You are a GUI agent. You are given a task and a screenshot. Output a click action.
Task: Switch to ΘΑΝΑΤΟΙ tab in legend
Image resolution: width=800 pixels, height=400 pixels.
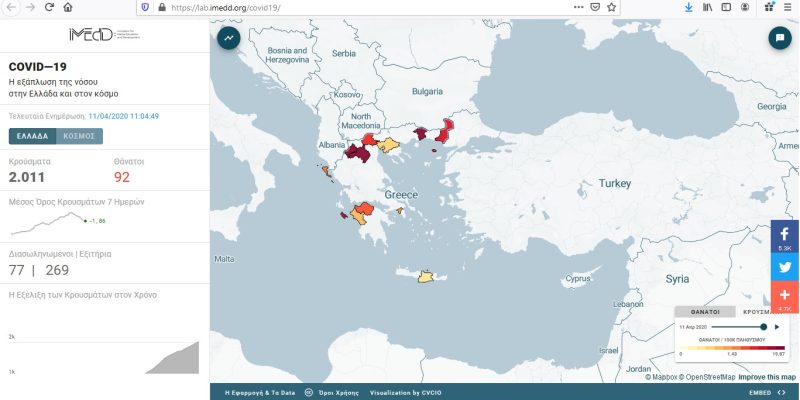tap(705, 312)
